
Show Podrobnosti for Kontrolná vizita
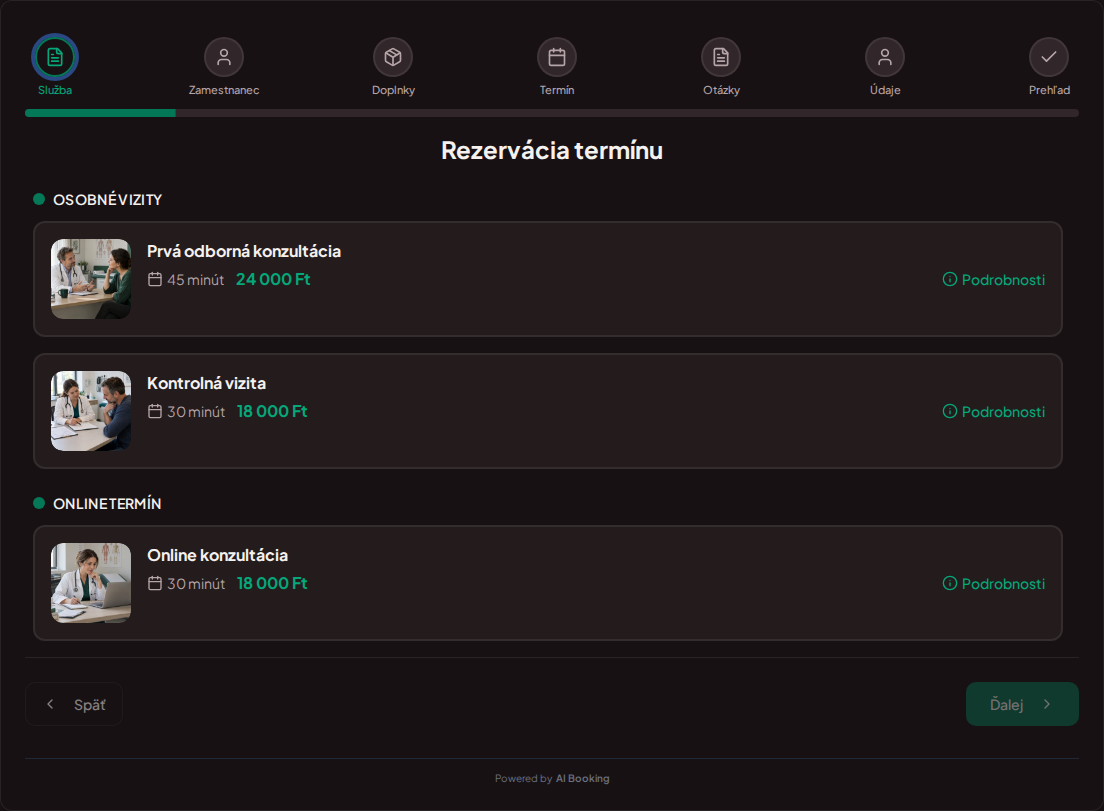(x=993, y=412)
